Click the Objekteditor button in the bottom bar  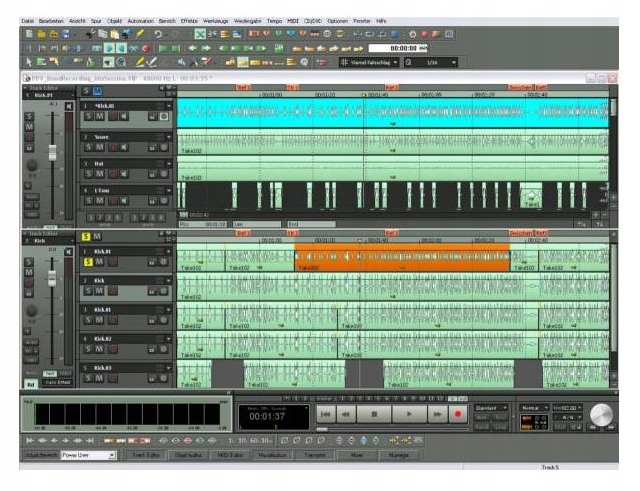tap(188, 455)
